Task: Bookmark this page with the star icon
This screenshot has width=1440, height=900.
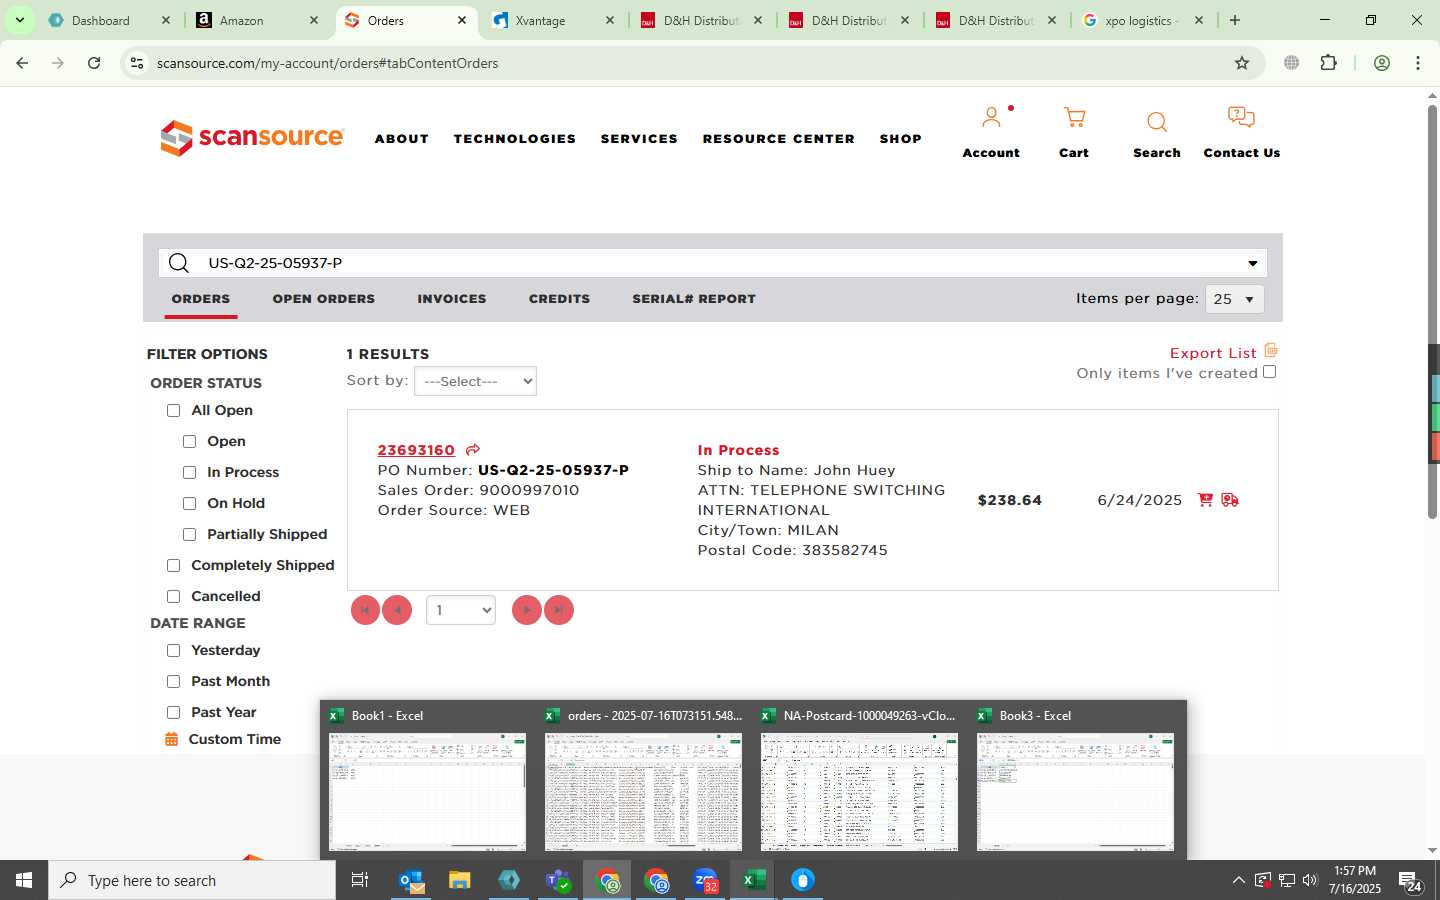Action: pyautogui.click(x=1242, y=63)
